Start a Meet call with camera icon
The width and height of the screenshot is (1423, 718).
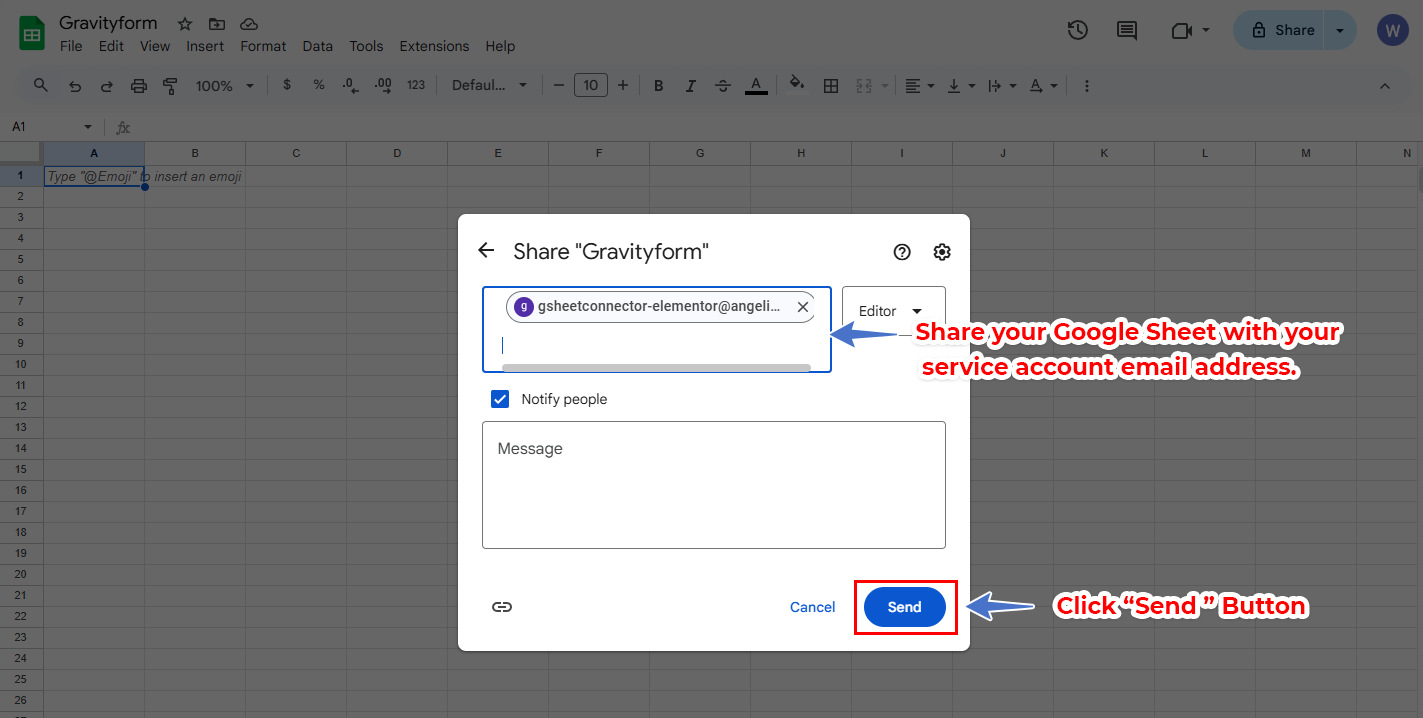tap(1181, 30)
